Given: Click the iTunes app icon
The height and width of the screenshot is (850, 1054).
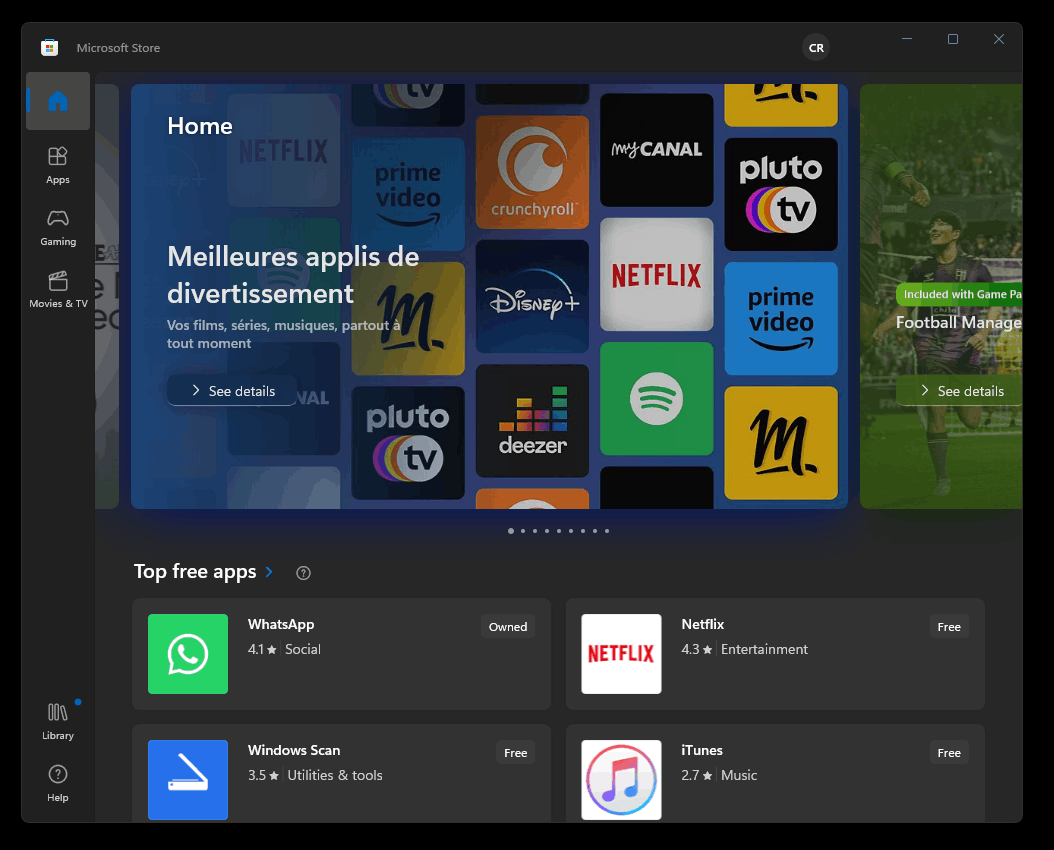Looking at the screenshot, I should click(621, 779).
